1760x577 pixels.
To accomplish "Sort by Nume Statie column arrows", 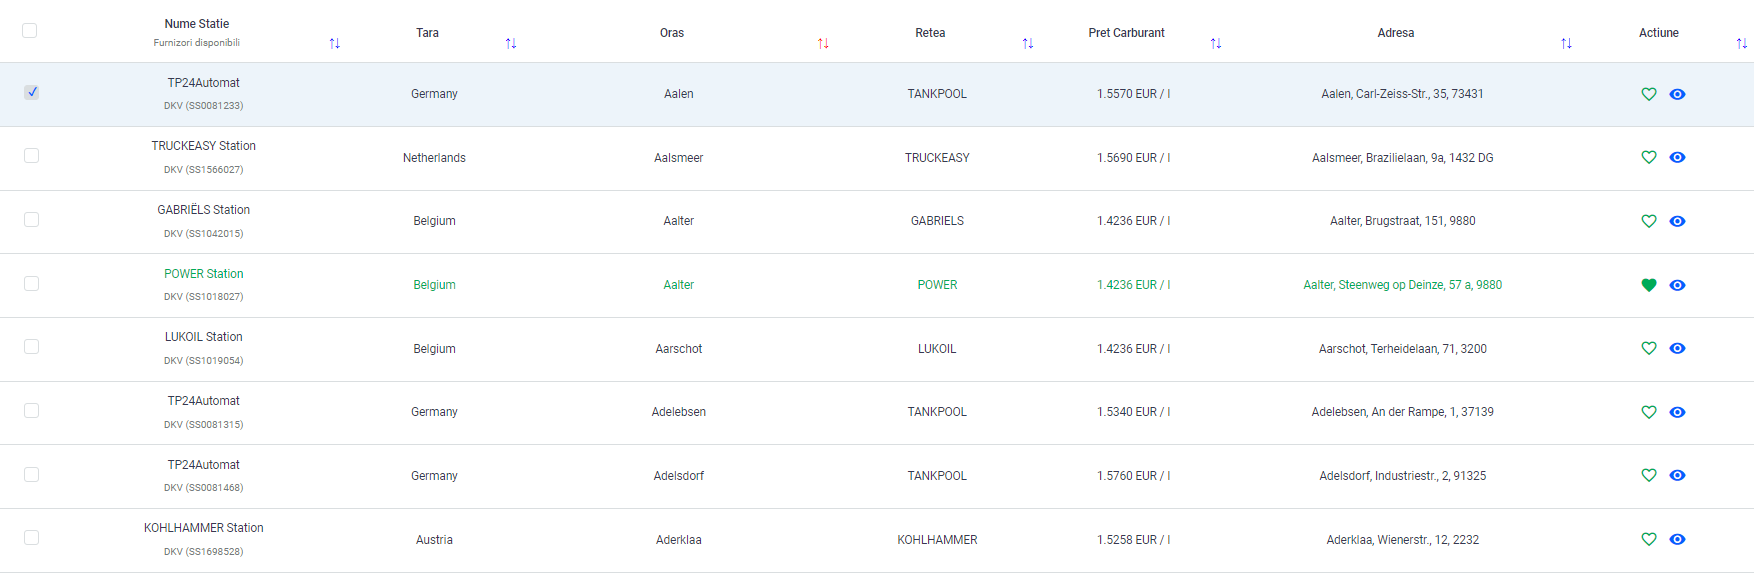I will [335, 43].
